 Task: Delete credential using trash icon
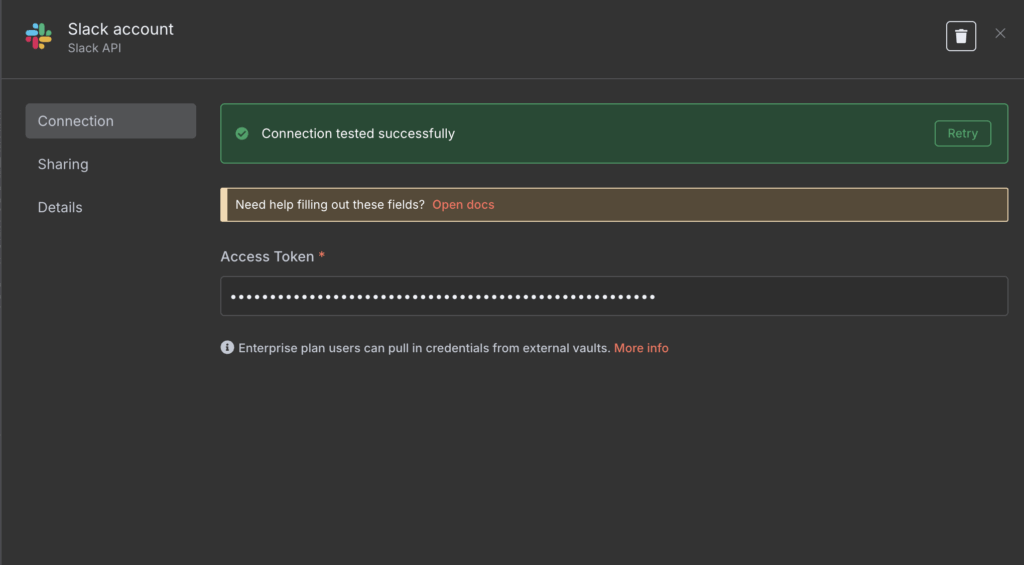(961, 36)
